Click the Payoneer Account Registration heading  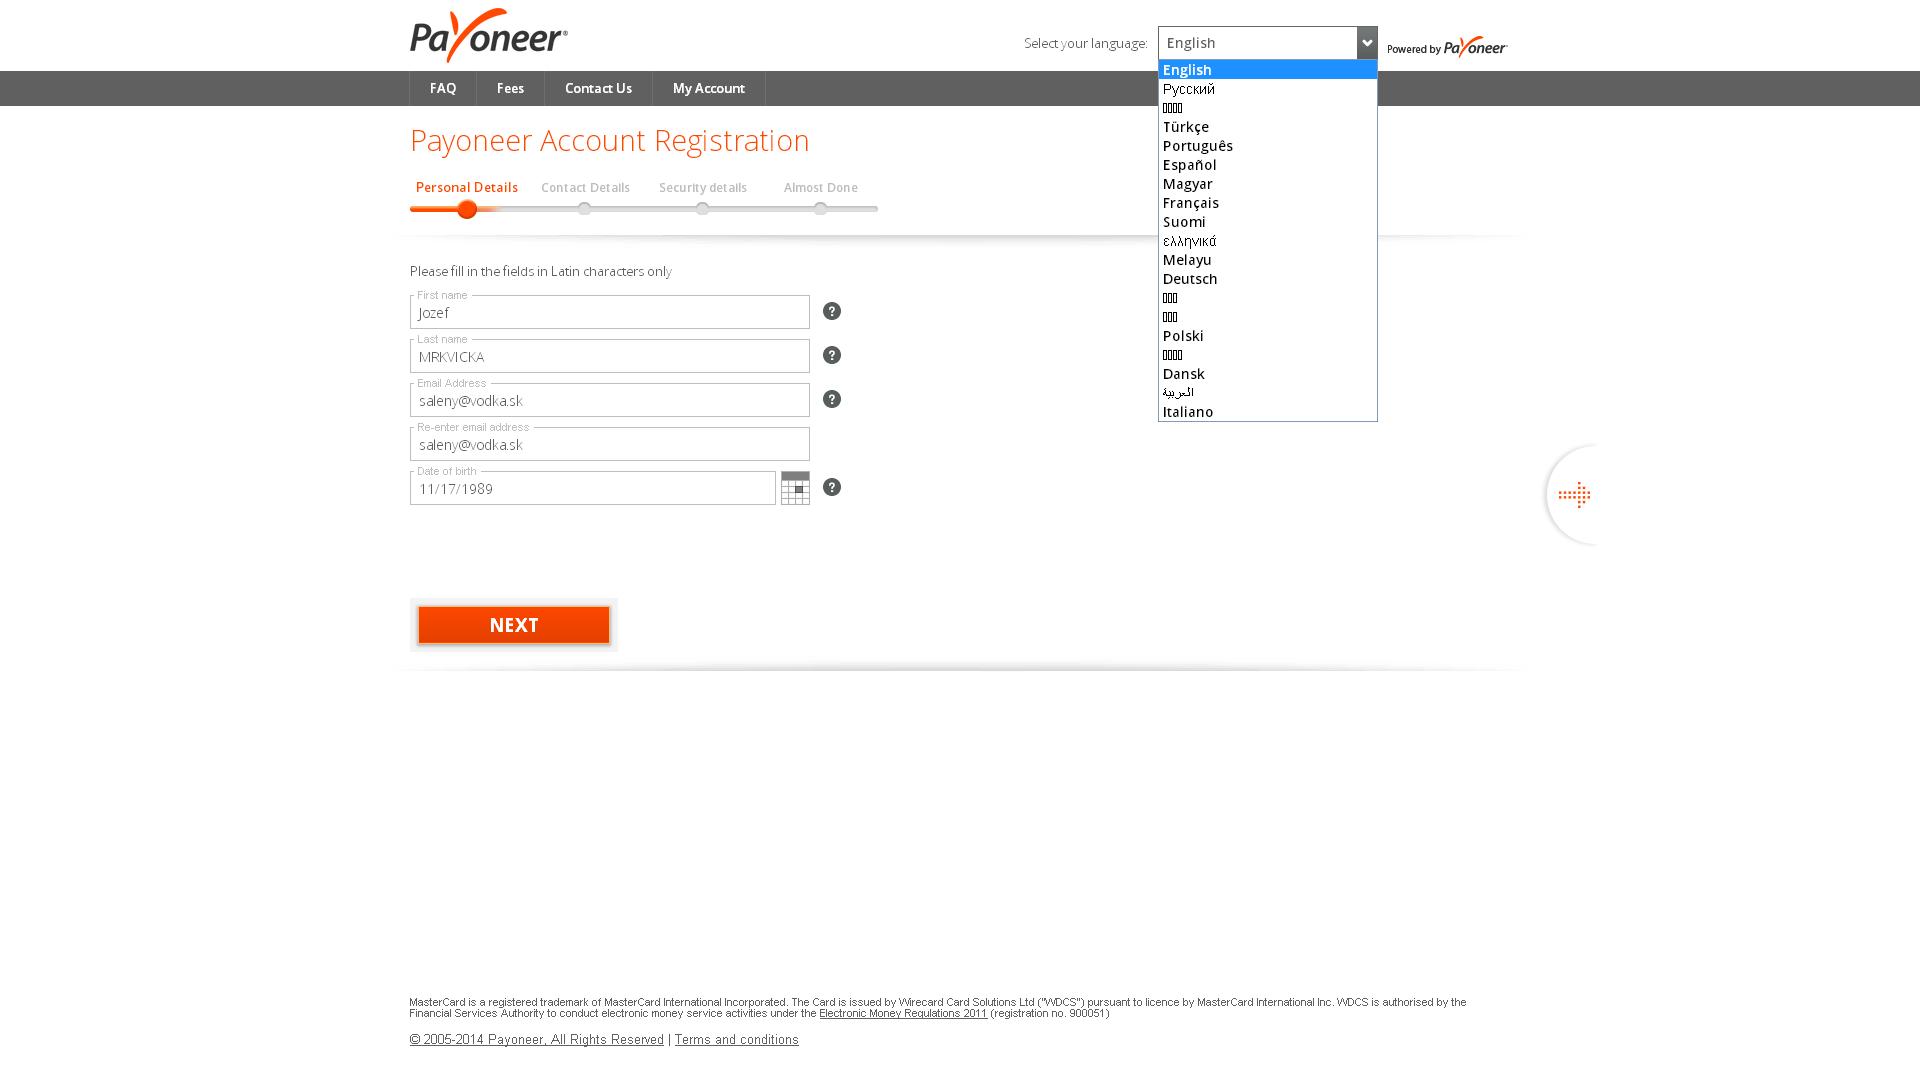coord(610,140)
